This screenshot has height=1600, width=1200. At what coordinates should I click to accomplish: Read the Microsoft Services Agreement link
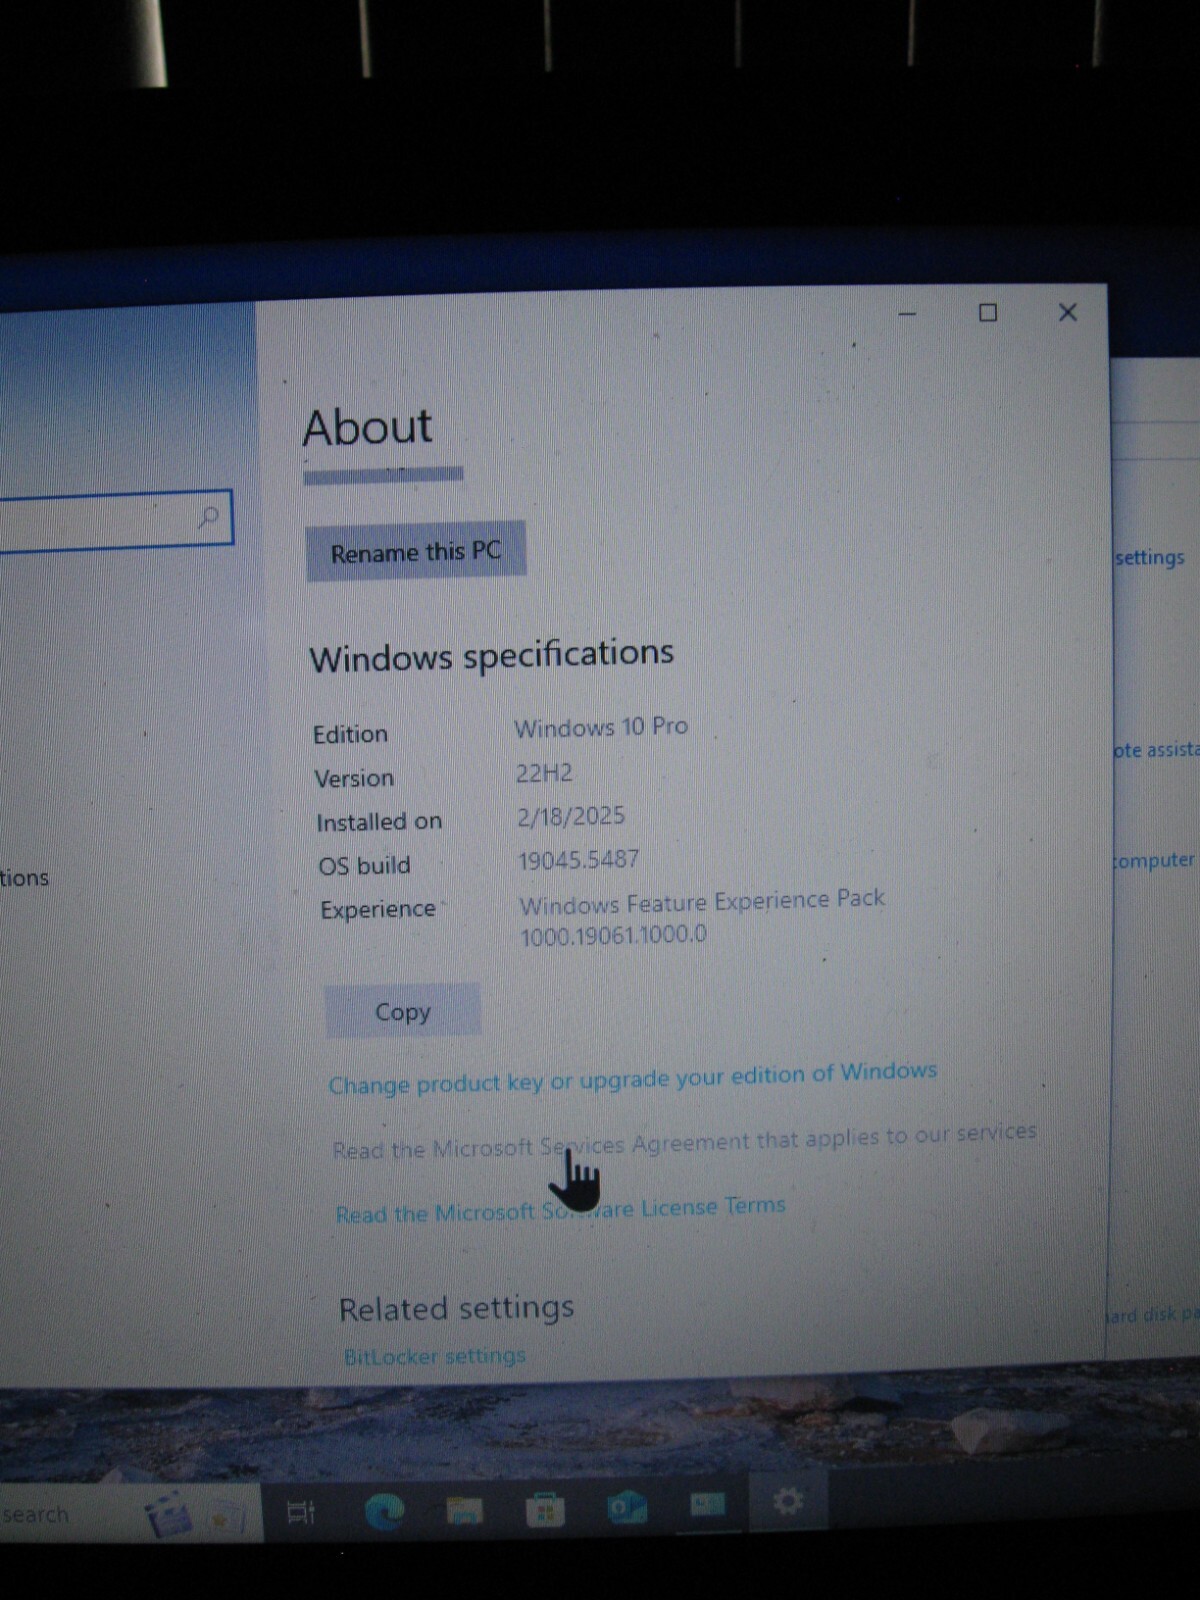684,1141
